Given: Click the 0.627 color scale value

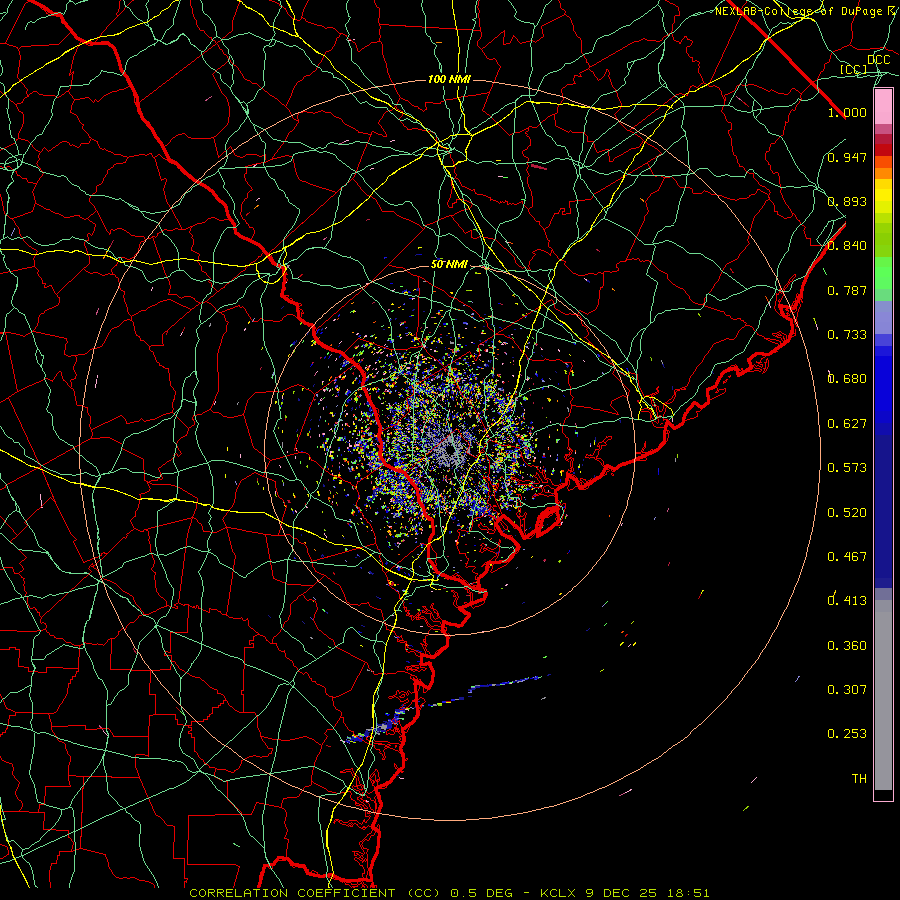Looking at the screenshot, I should [x=847, y=424].
